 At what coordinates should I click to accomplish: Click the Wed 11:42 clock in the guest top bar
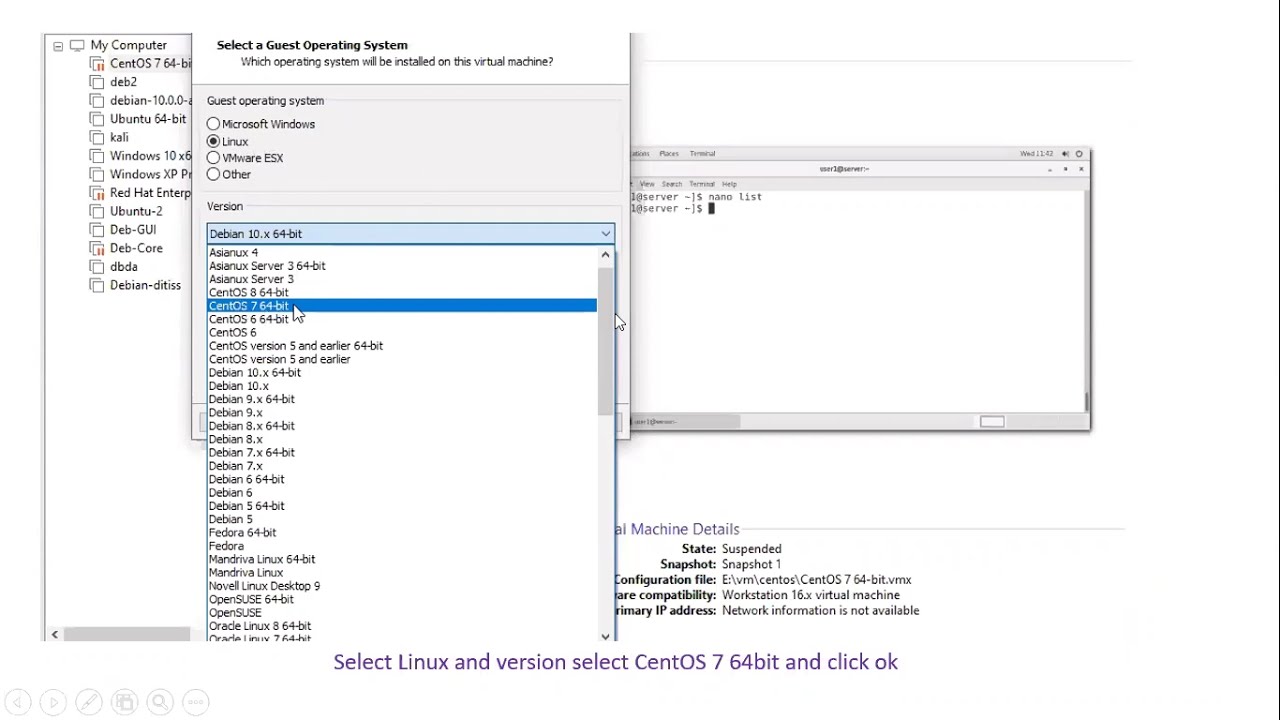pos(1036,154)
